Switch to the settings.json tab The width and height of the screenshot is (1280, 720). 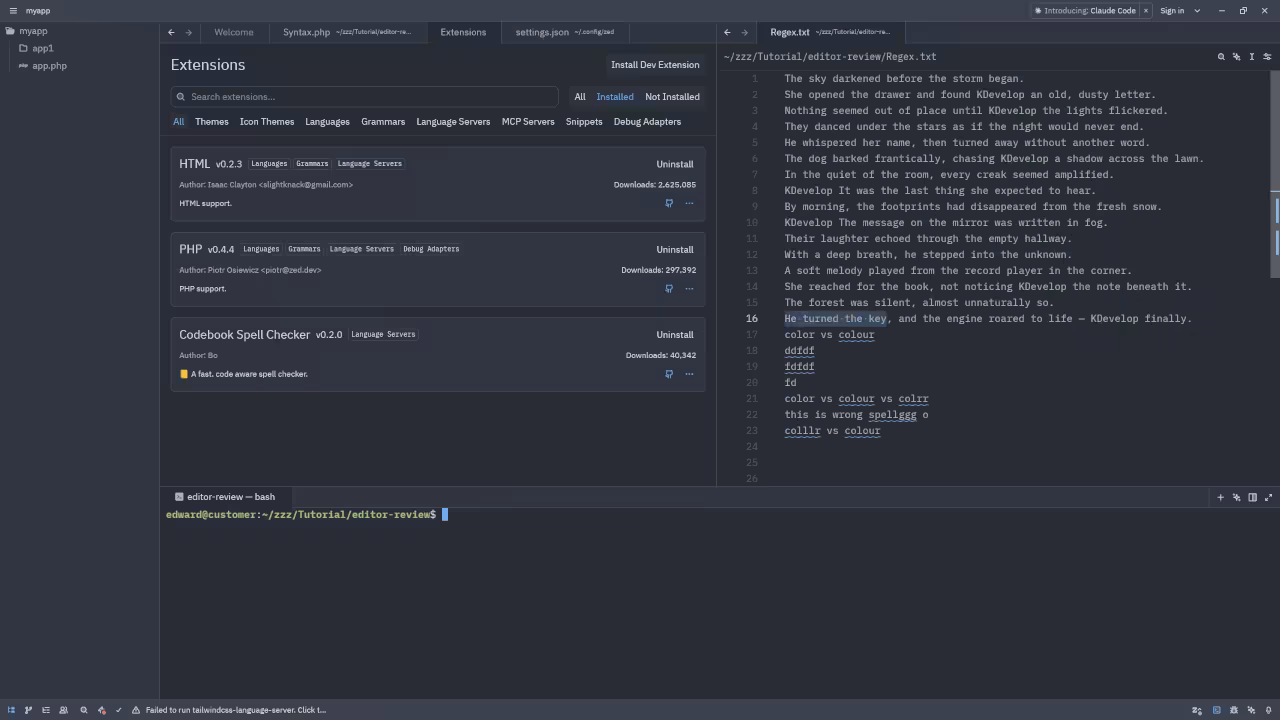[542, 32]
